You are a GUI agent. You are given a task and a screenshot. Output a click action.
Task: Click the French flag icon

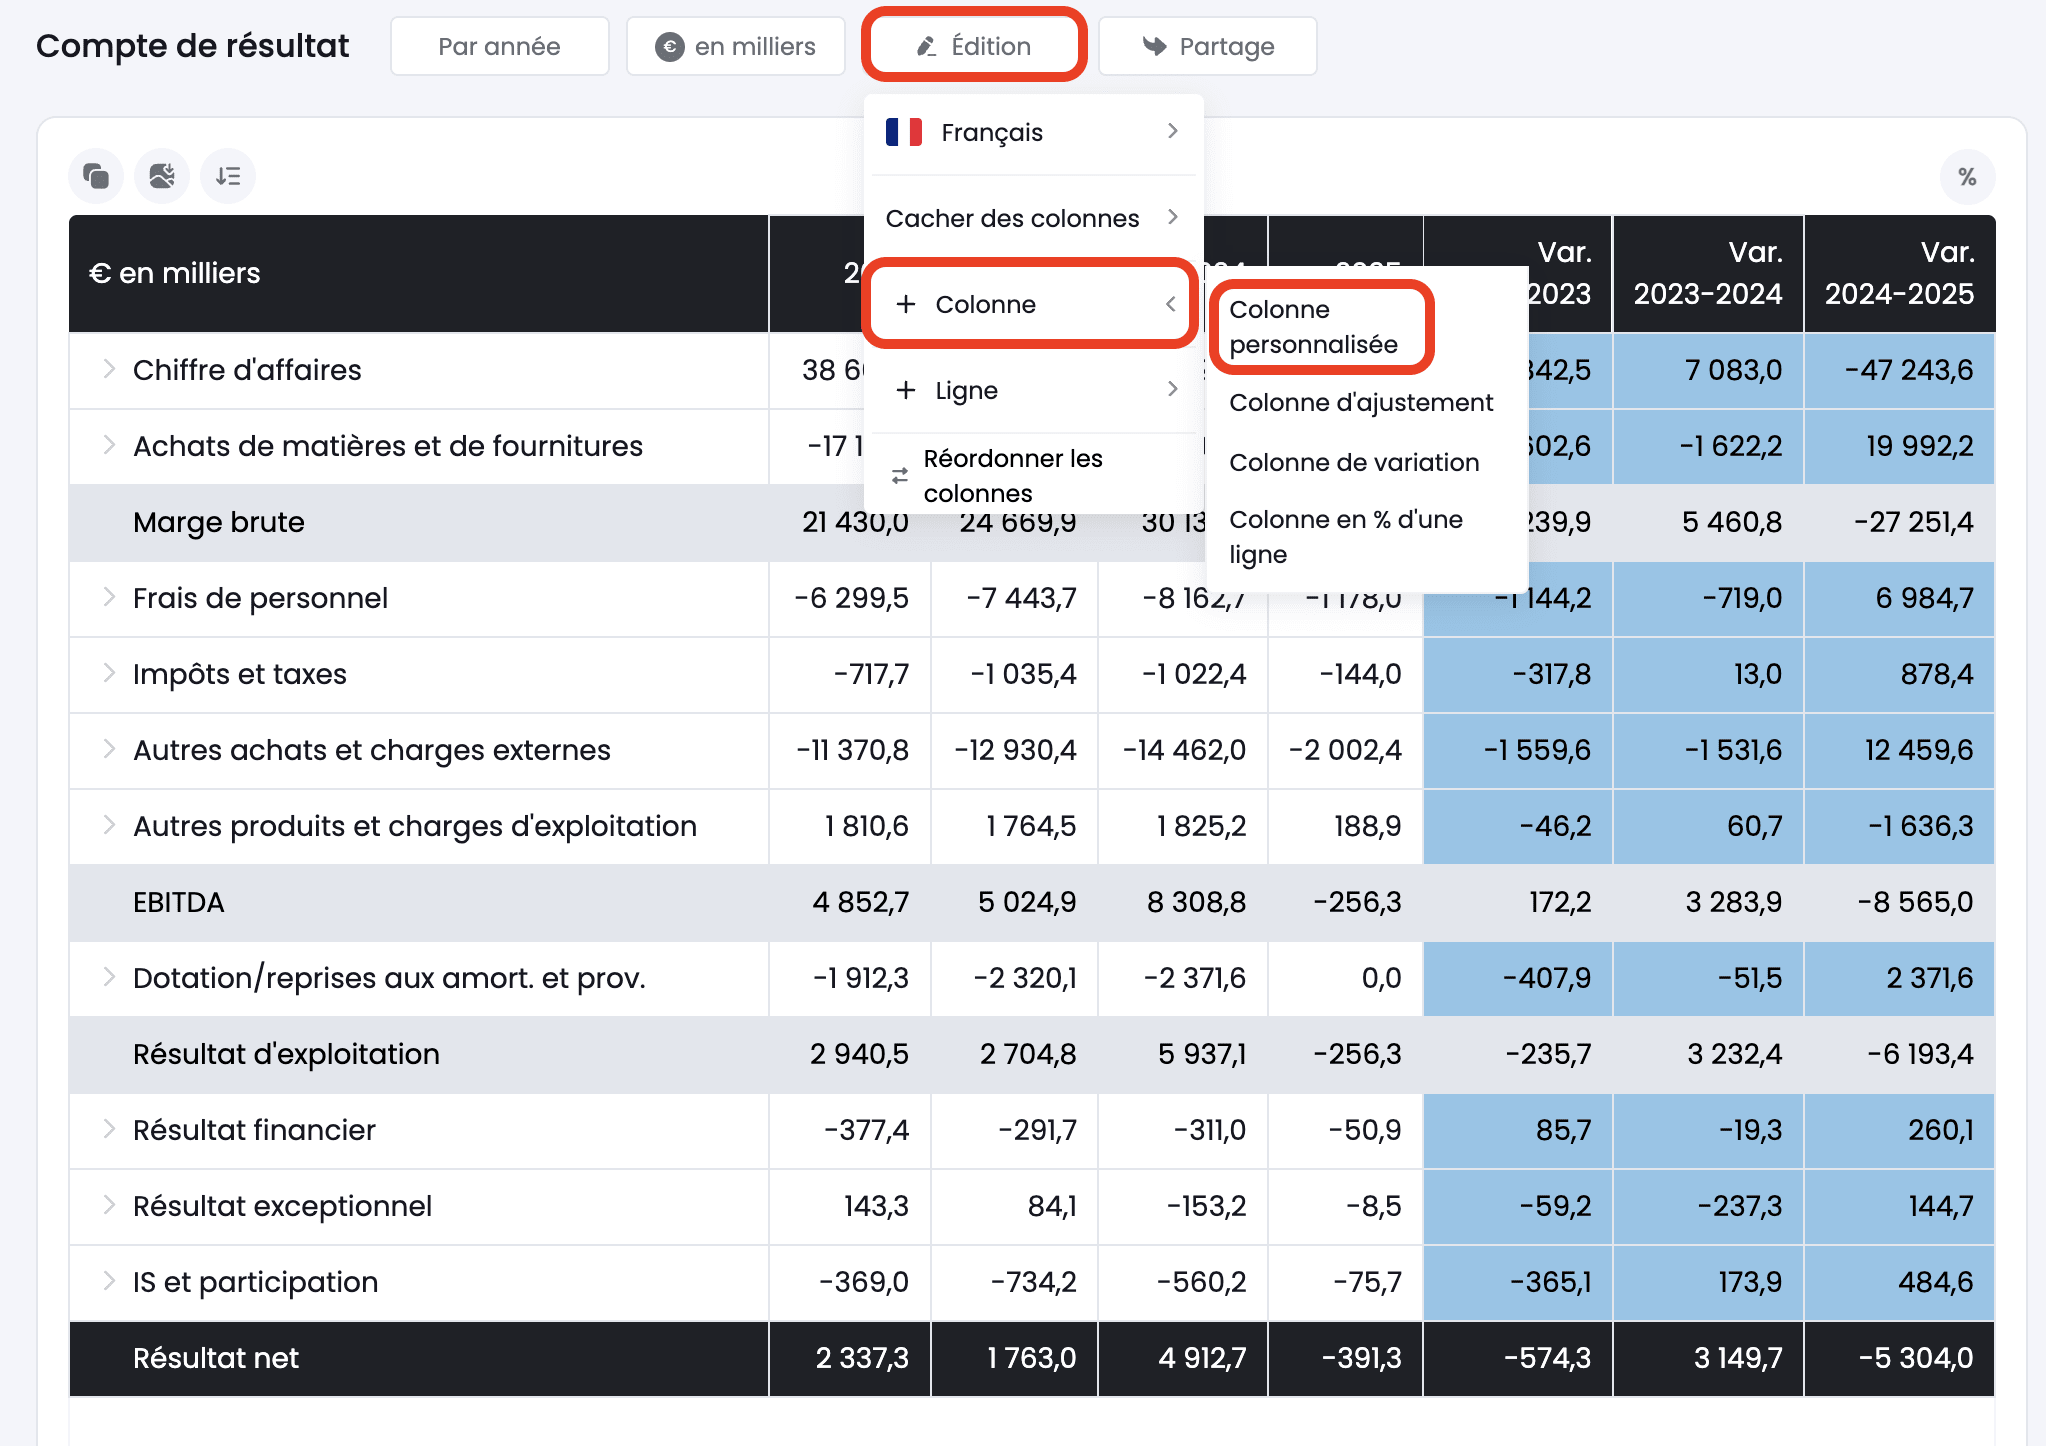pyautogui.click(x=904, y=132)
